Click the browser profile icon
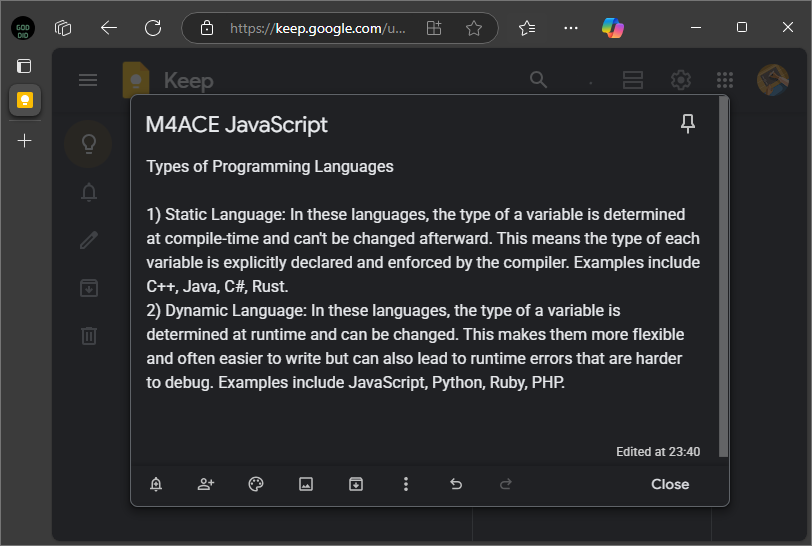This screenshot has width=812, height=546. click(x=23, y=28)
